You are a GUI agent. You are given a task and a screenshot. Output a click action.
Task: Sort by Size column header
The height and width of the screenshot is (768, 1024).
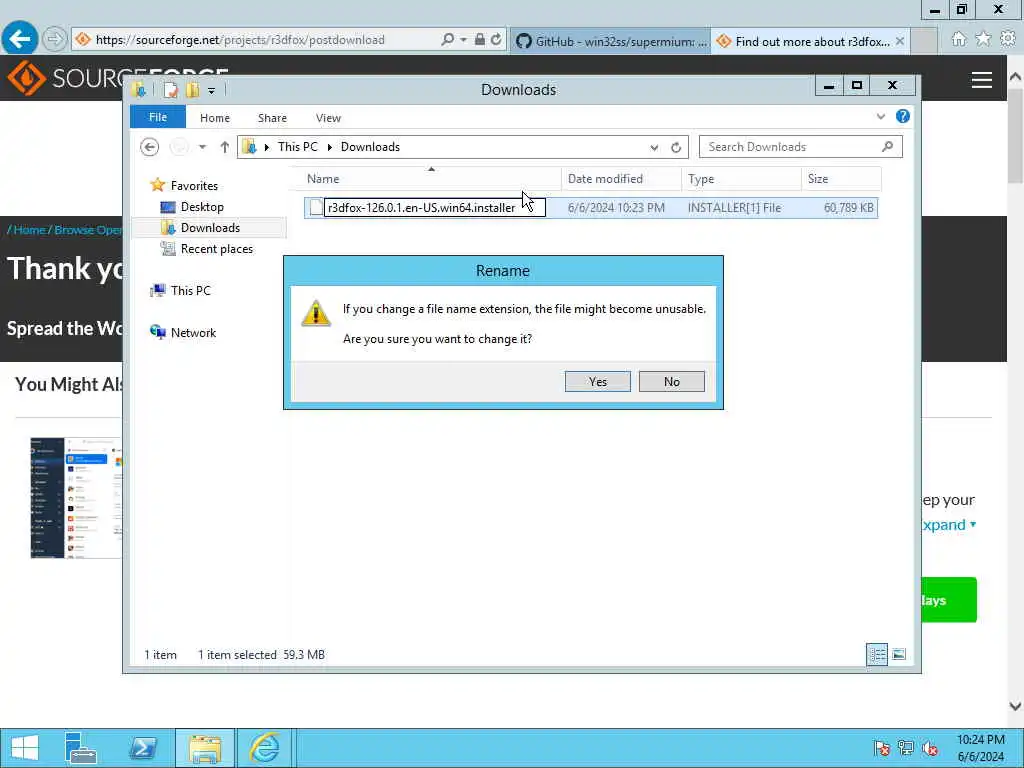point(841,178)
